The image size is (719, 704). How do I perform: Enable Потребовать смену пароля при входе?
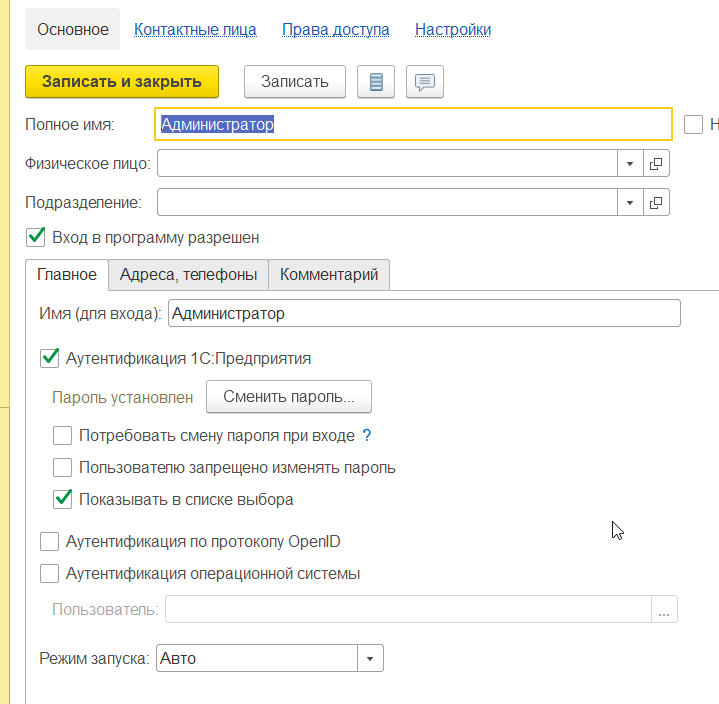pyautogui.click(x=62, y=436)
